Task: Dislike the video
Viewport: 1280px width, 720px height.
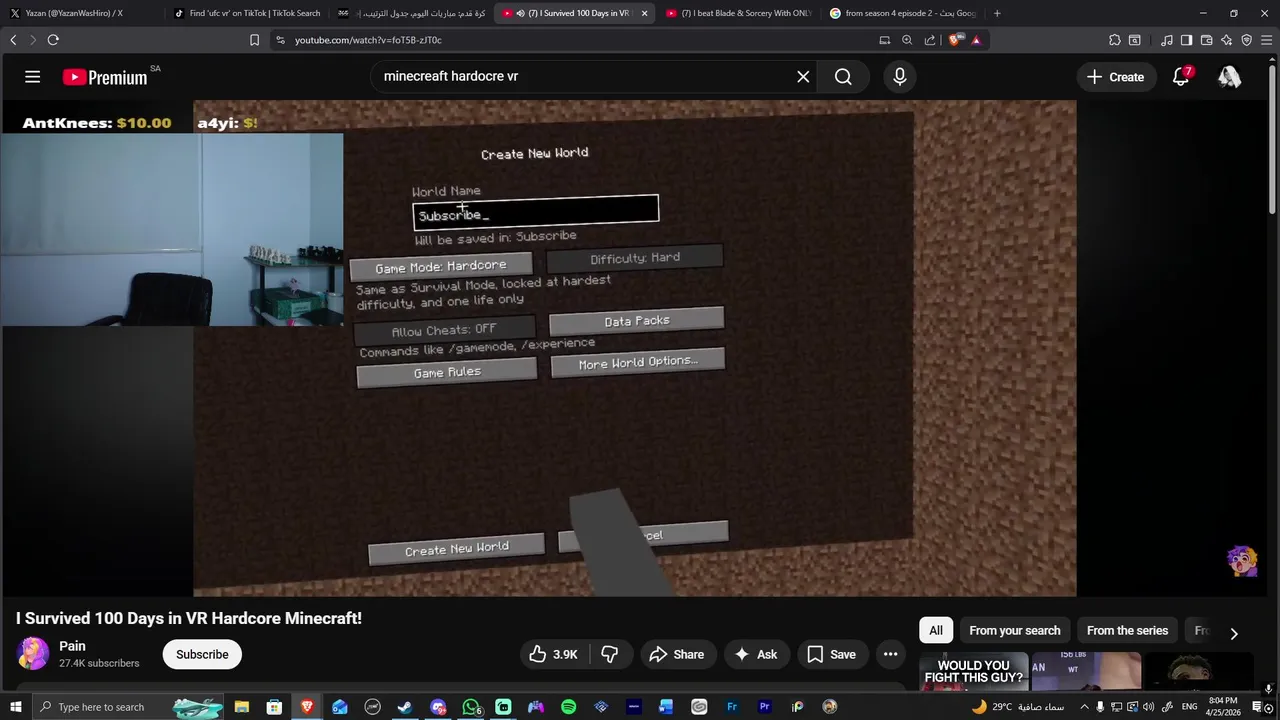Action: click(x=609, y=654)
